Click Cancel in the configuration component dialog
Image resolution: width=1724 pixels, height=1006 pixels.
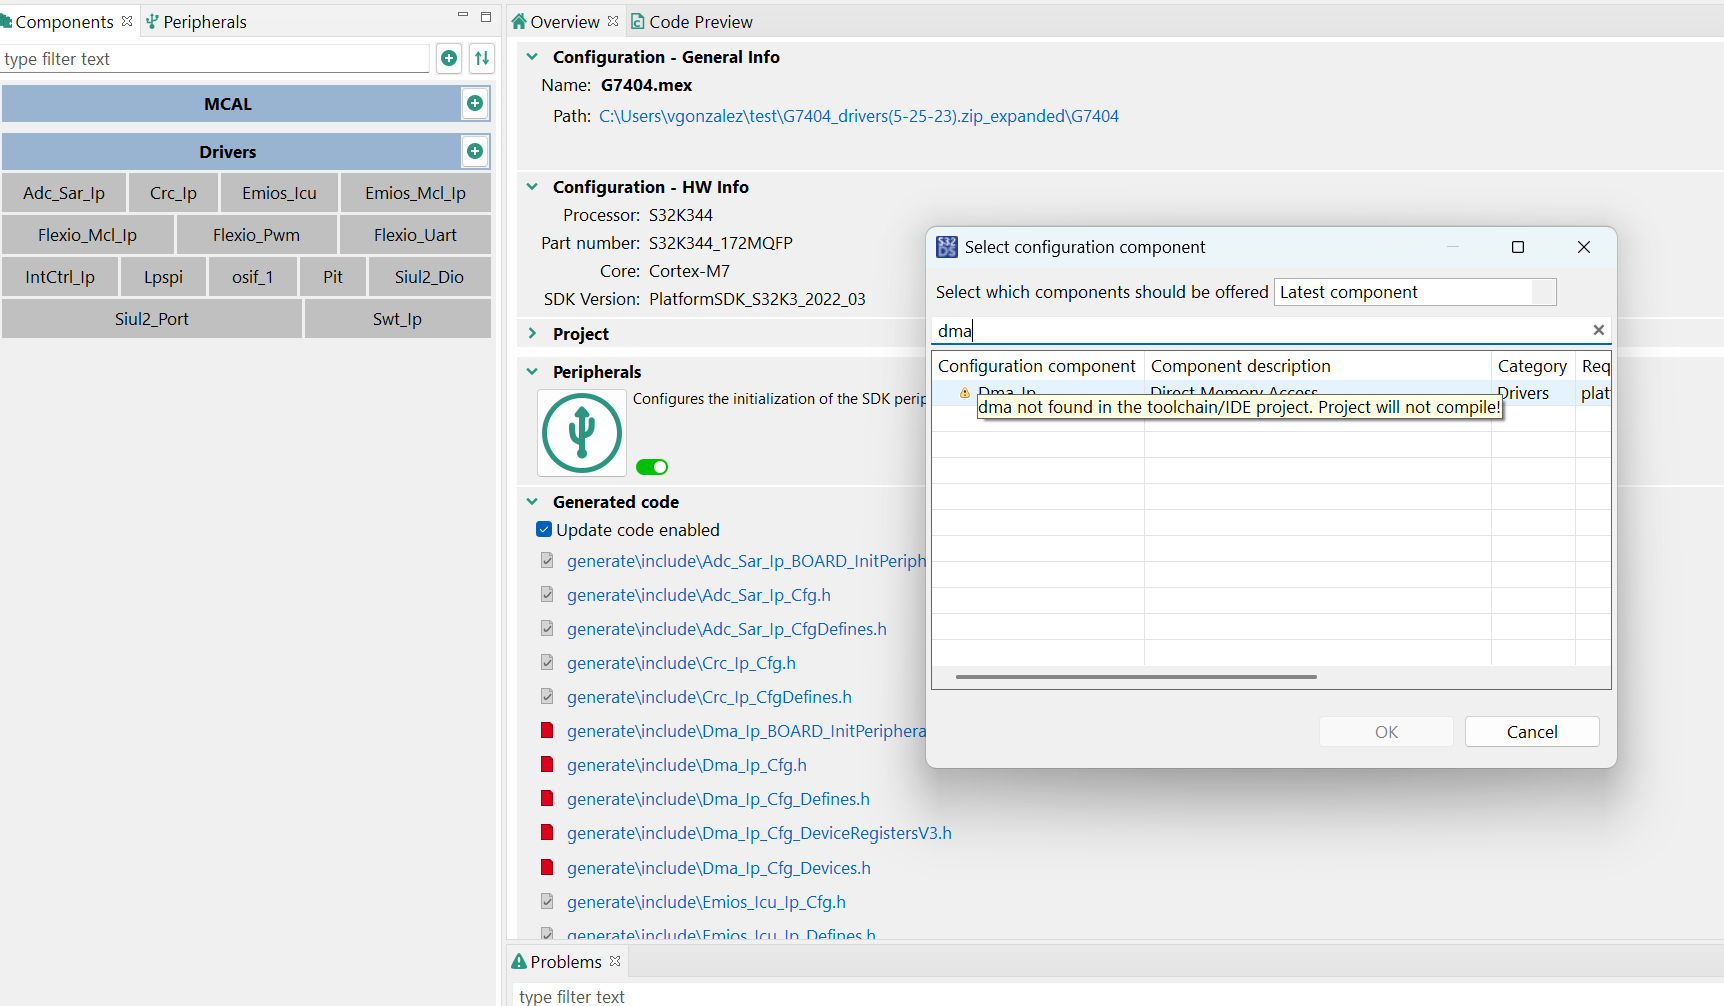tap(1532, 731)
